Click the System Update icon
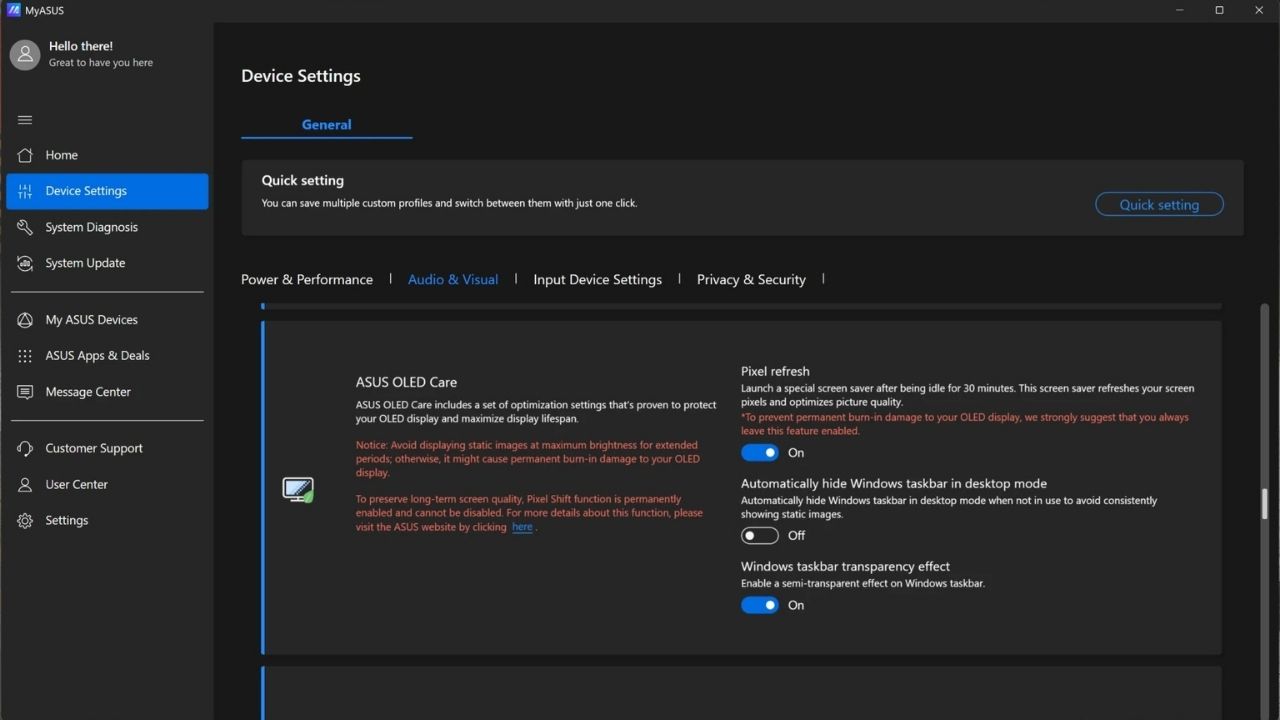Image resolution: width=1280 pixels, height=720 pixels. (x=25, y=263)
